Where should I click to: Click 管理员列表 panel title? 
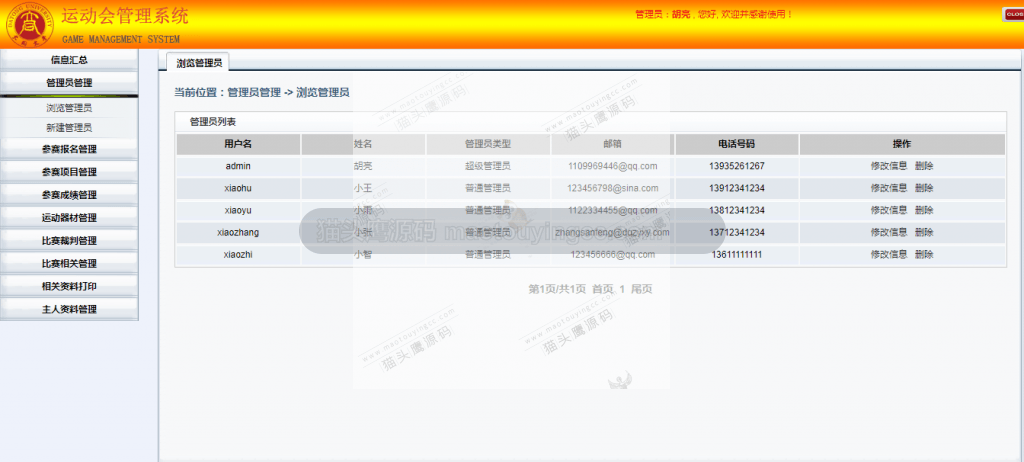pyautogui.click(x=212, y=122)
